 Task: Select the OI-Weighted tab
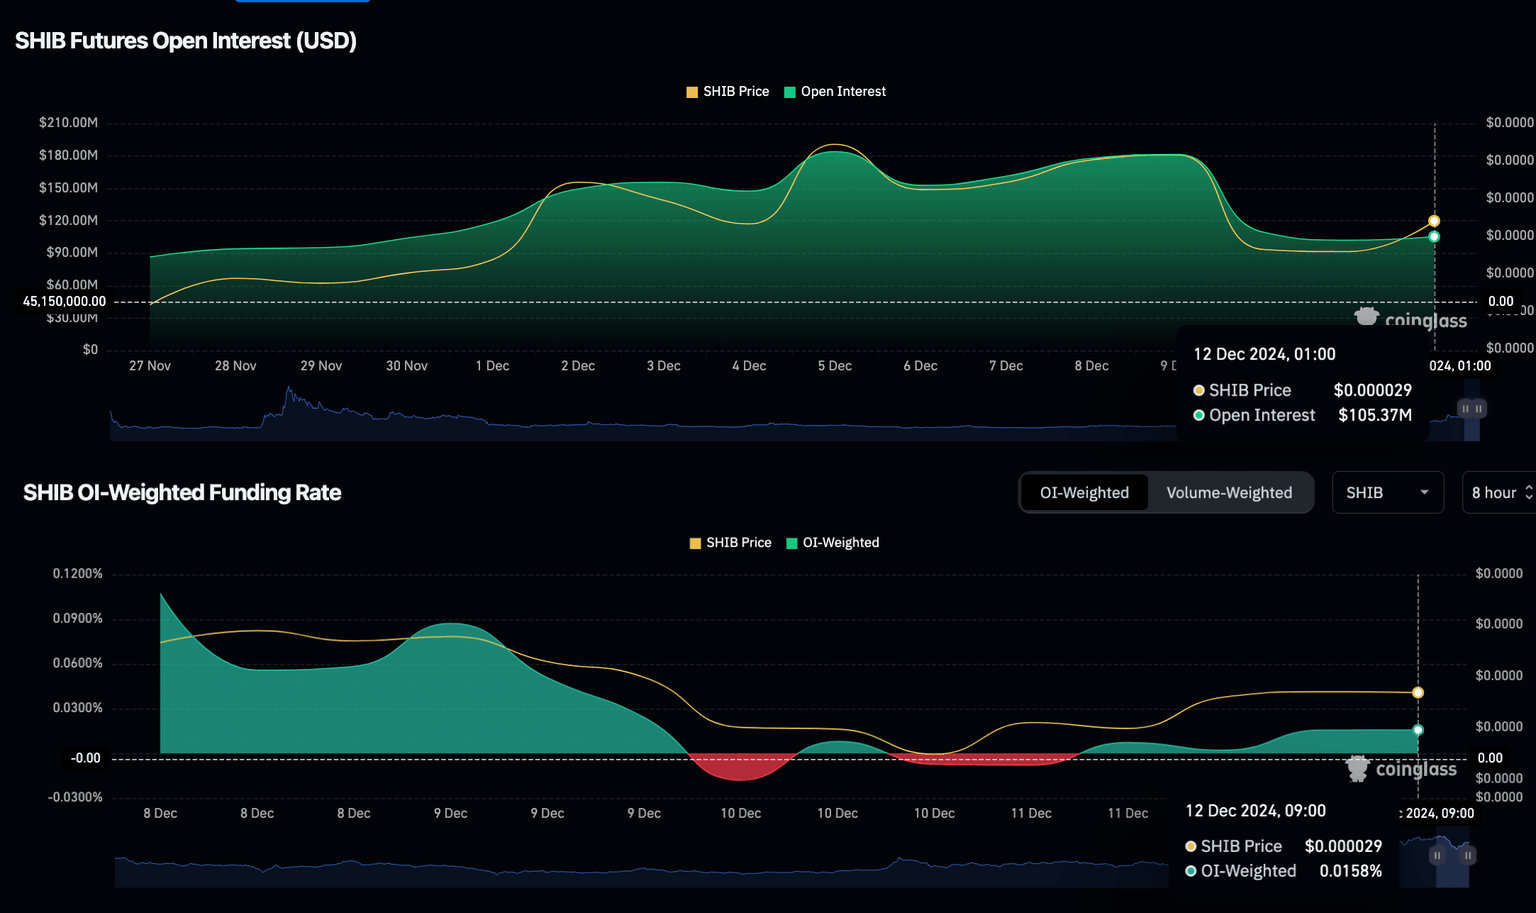(1084, 493)
